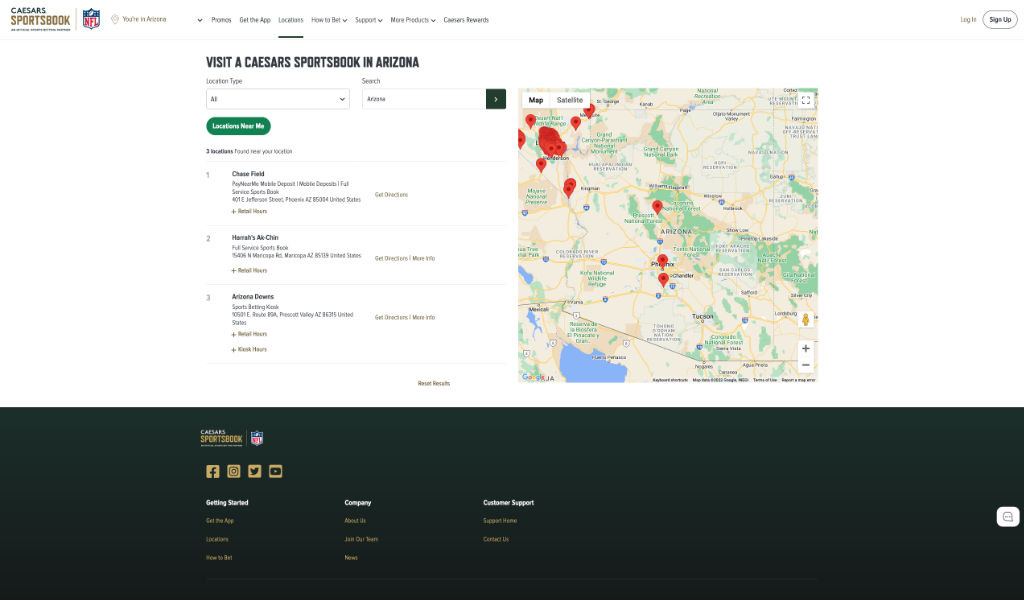
Task: Click Contact Us under Customer Support
Action: [x=496, y=539]
